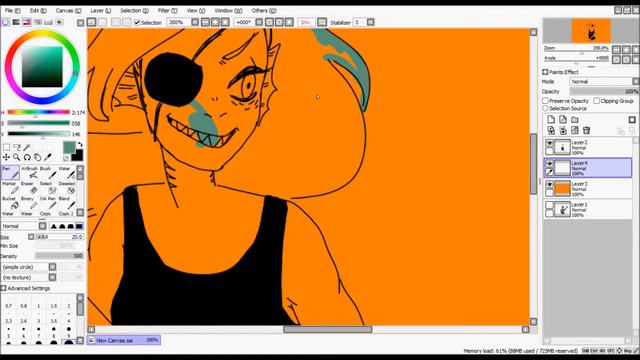640x360 pixels.
Task: Select the Ink Pen tool
Action: 48,203
